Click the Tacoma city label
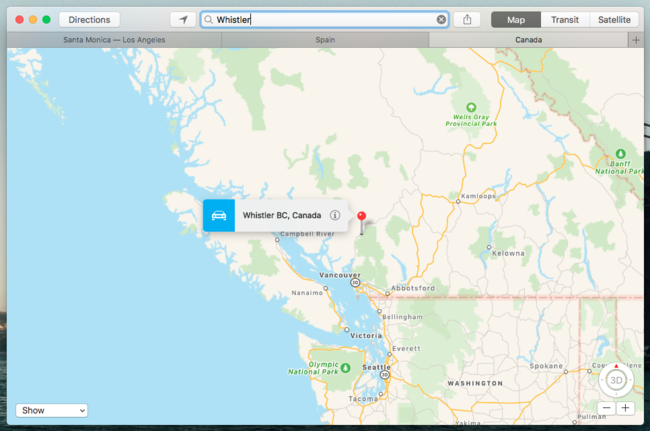Image resolution: width=650 pixels, height=431 pixels. point(363,399)
